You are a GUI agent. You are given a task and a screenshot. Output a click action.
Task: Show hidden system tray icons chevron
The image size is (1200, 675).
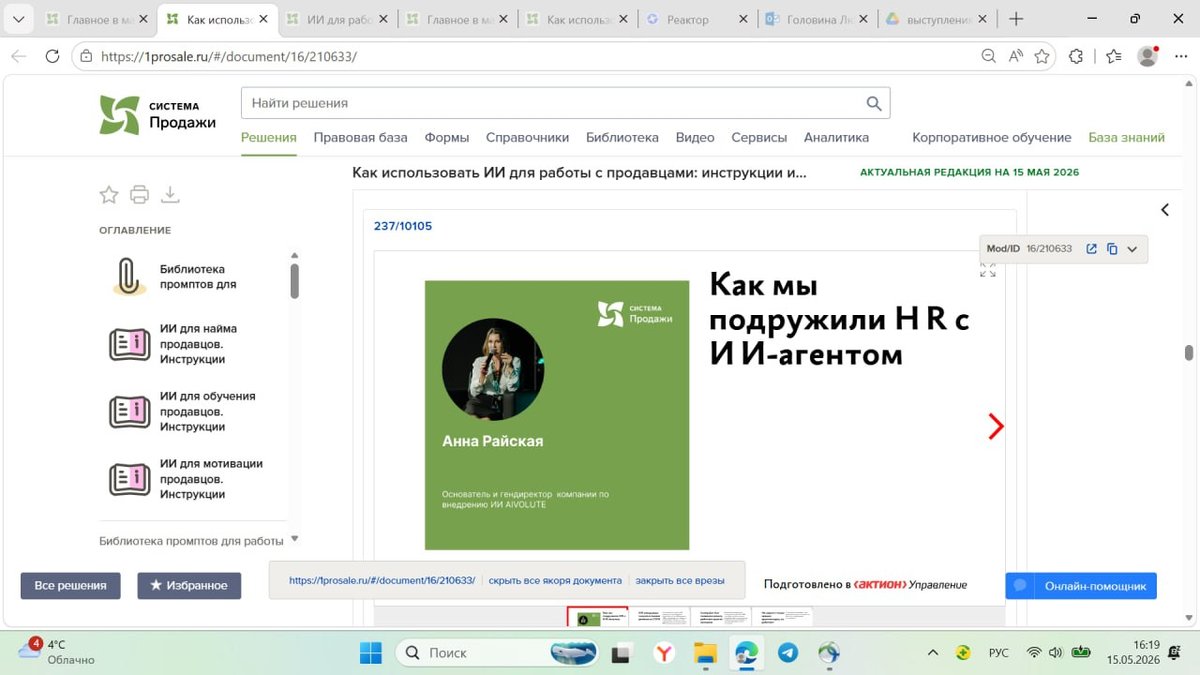pos(932,653)
